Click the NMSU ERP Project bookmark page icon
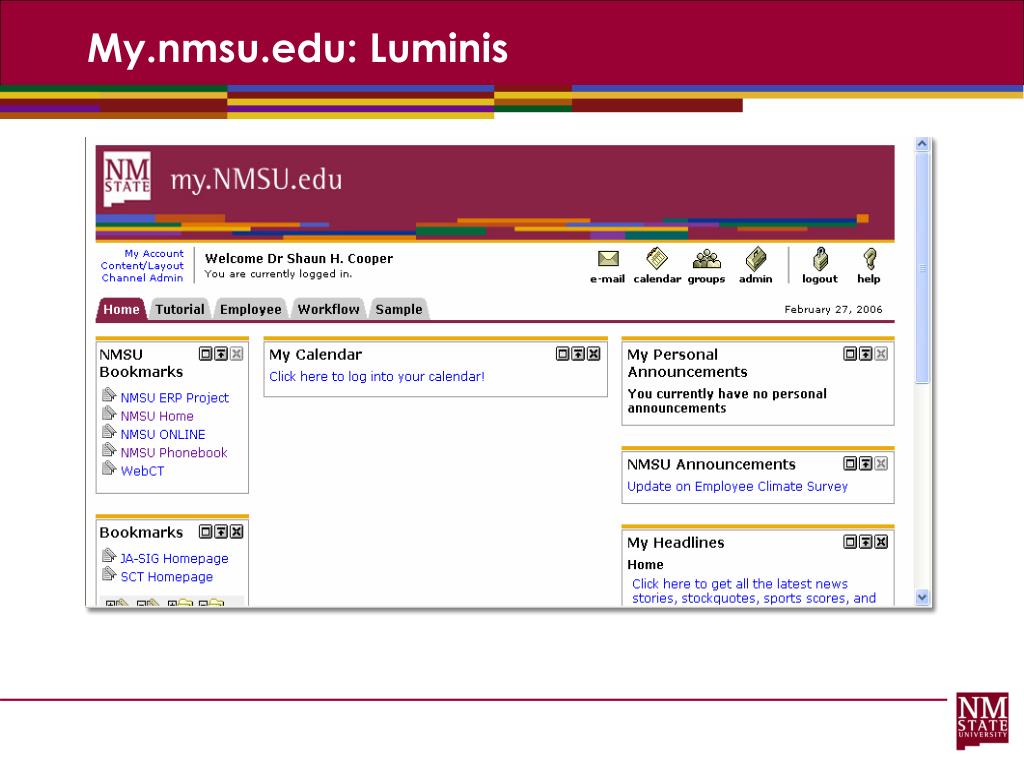This screenshot has width=1024, height=768. click(109, 395)
